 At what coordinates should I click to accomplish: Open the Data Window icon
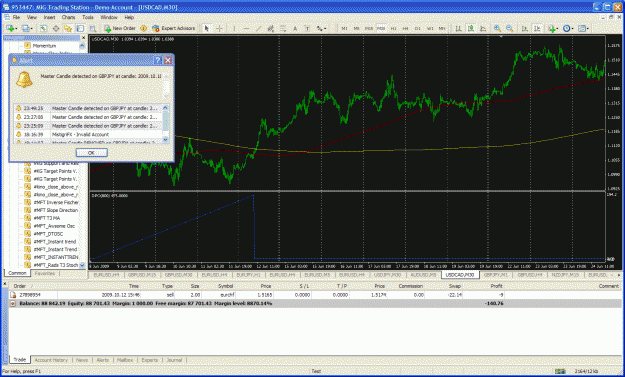(x=56, y=28)
